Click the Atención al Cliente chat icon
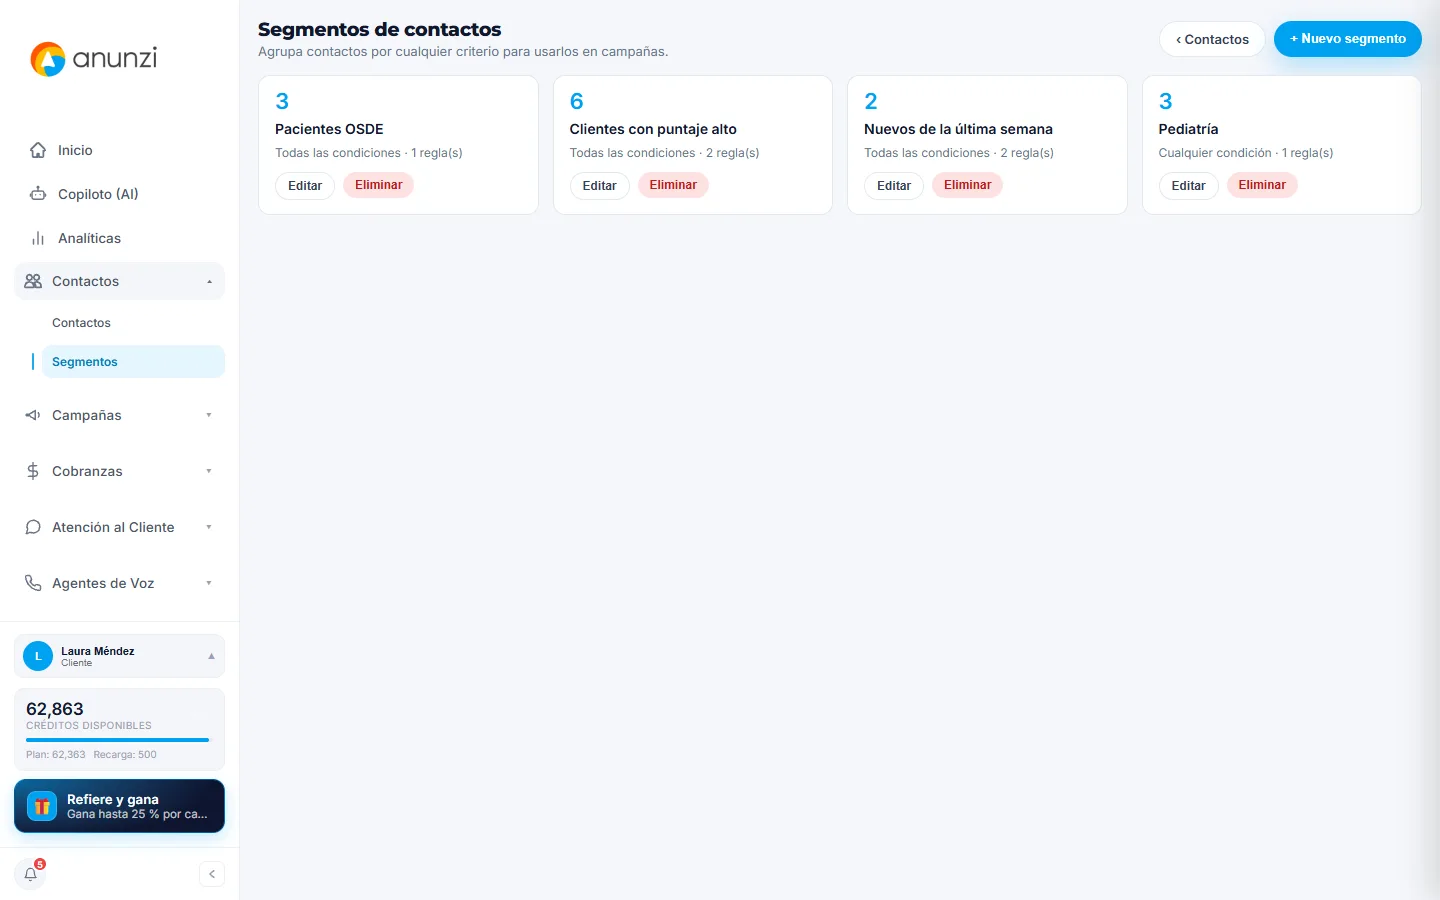The image size is (1440, 900). (x=33, y=527)
